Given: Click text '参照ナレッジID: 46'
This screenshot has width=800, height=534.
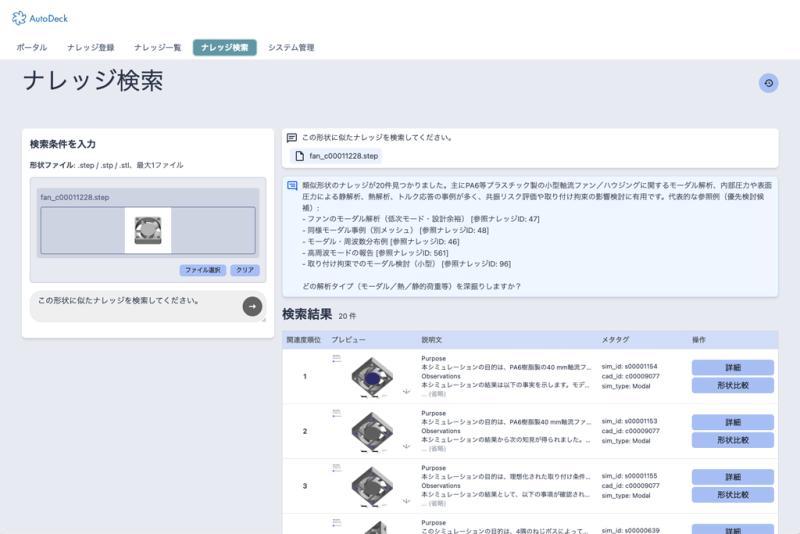Looking at the screenshot, I should pyautogui.click(x=425, y=241).
